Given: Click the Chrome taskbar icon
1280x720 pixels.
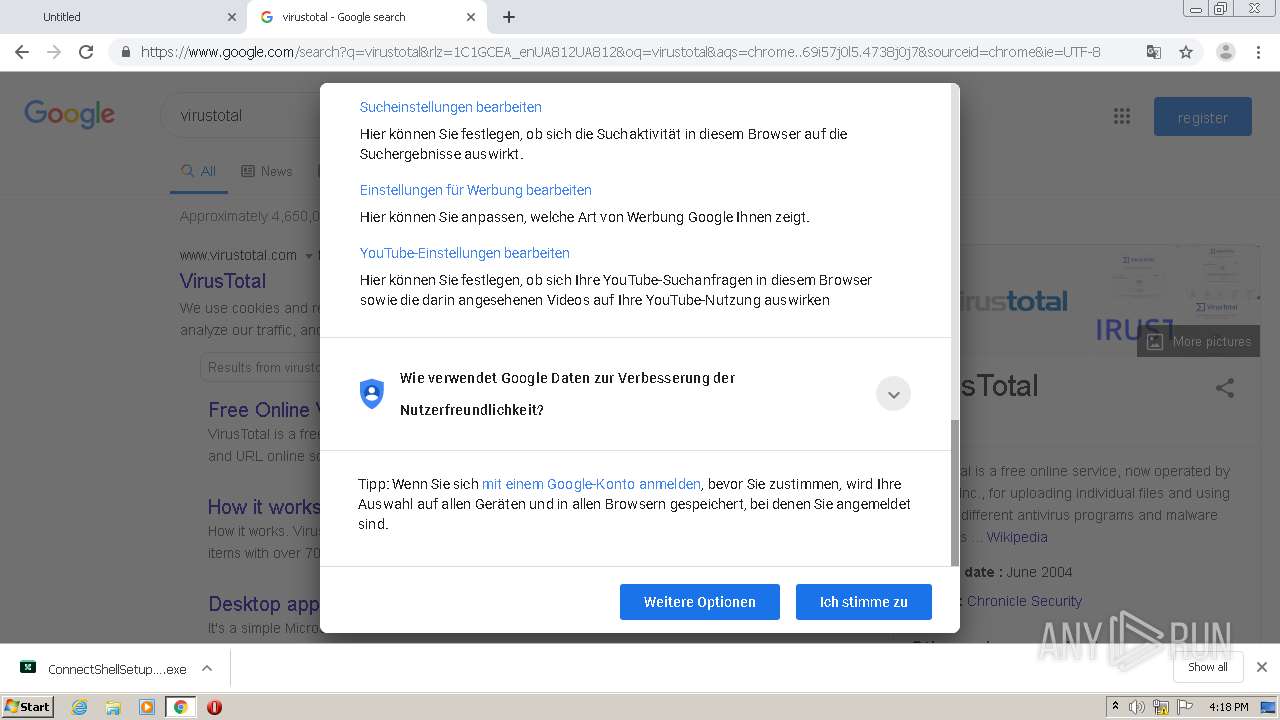Looking at the screenshot, I should 180,707.
